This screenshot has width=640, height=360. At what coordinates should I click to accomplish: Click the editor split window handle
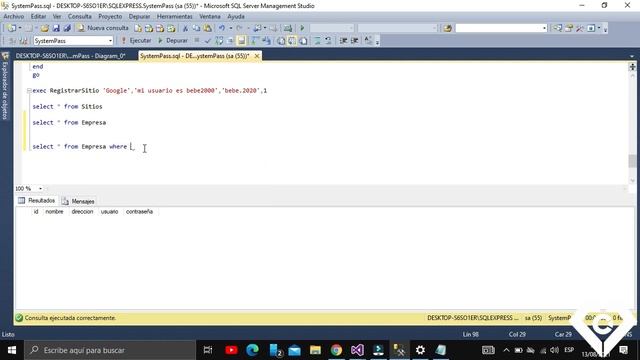tap(632, 67)
